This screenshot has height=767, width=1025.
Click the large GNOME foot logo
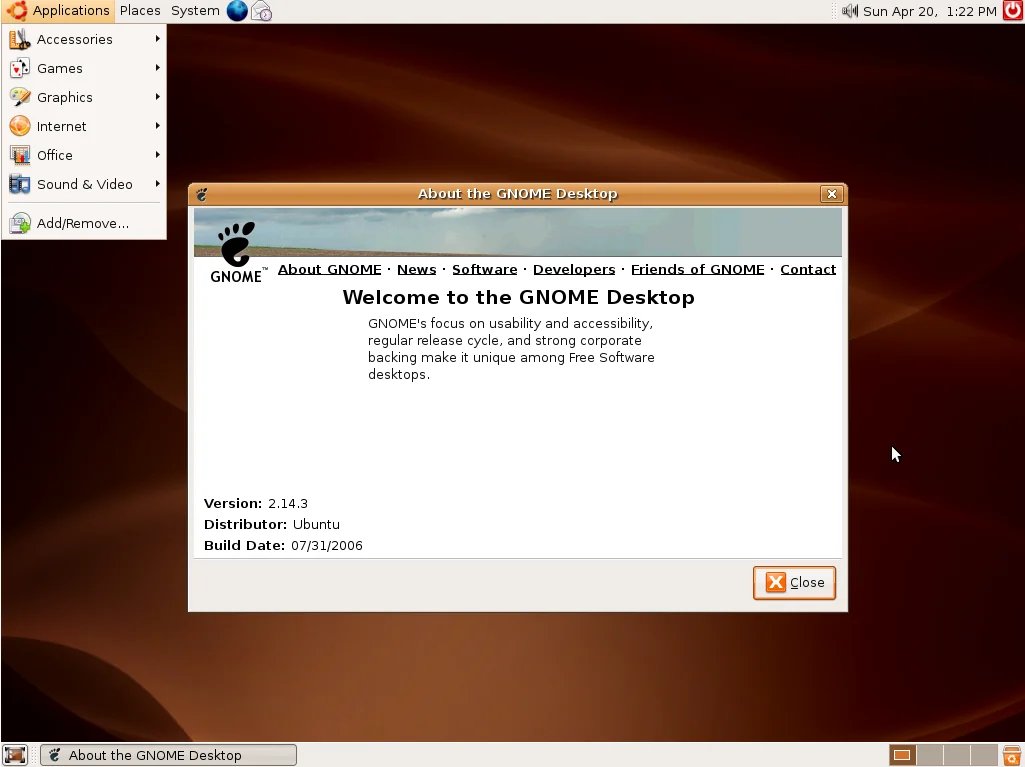237,243
